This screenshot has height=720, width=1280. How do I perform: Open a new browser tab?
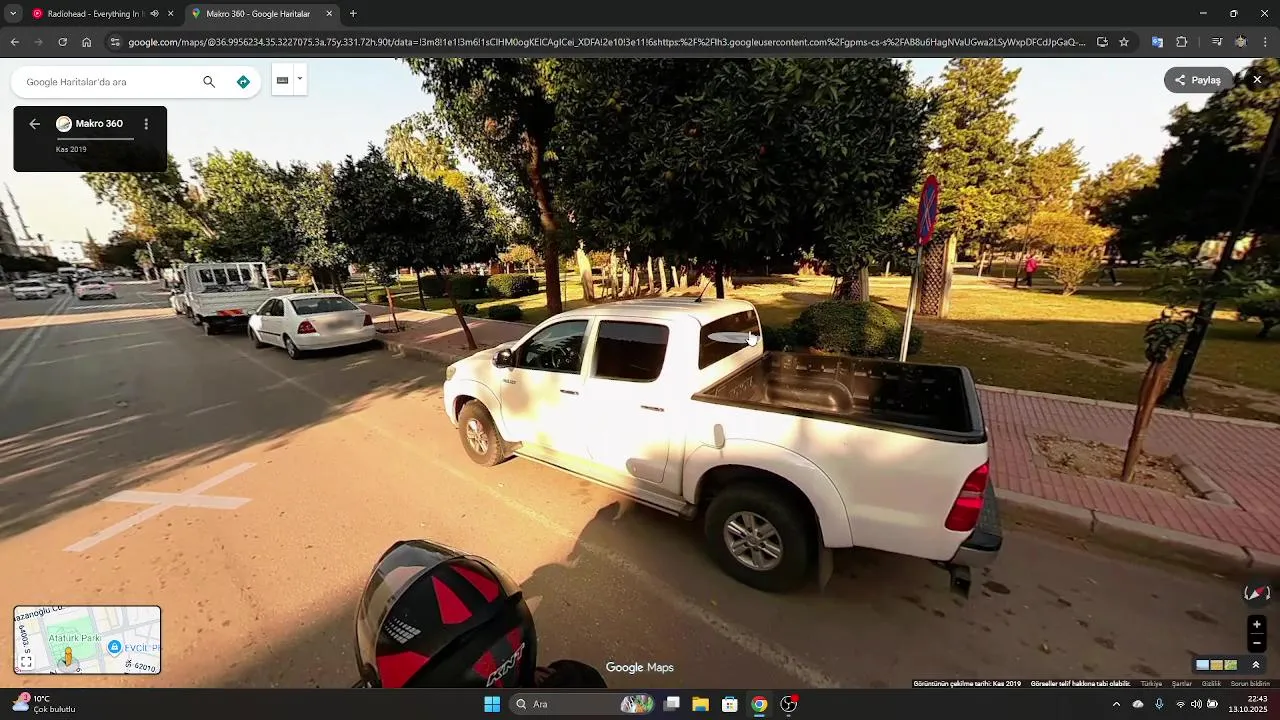click(353, 14)
